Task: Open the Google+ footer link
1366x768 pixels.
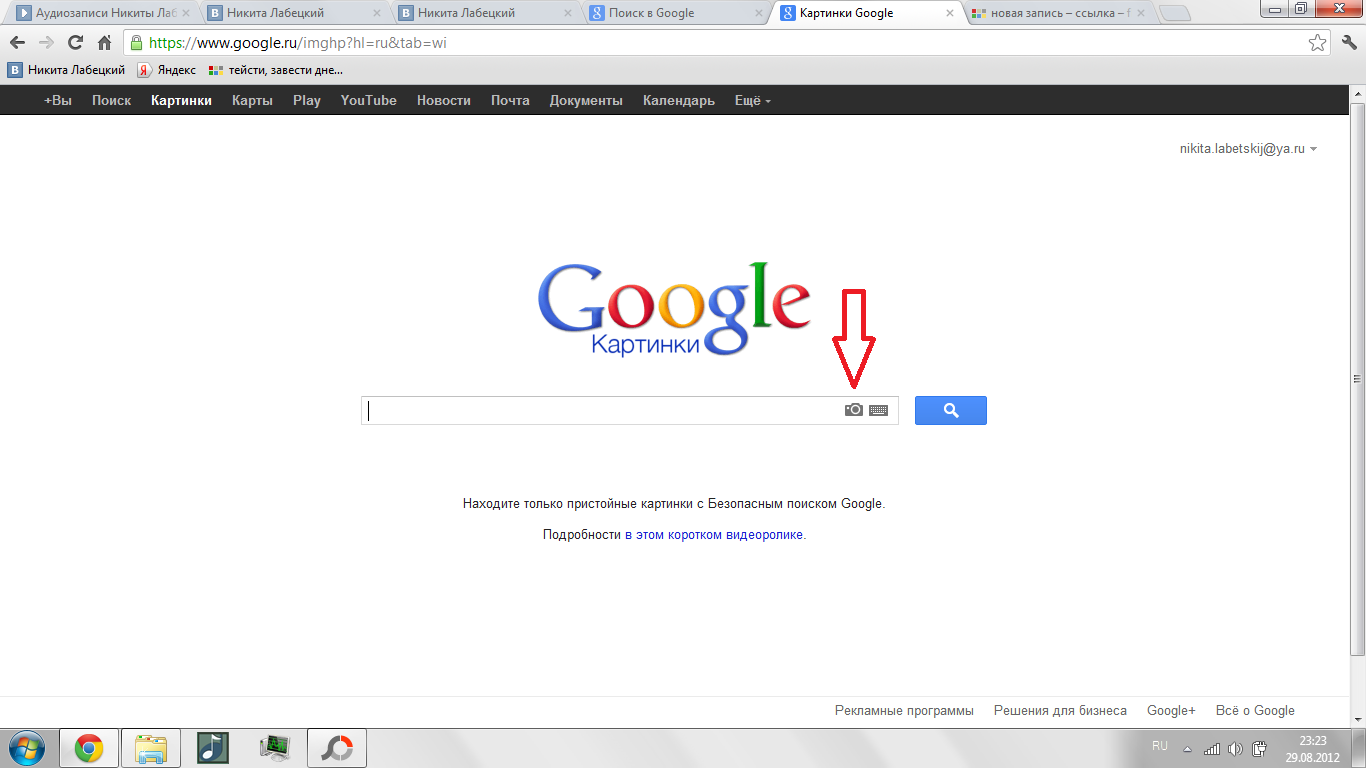Action: [x=1171, y=711]
